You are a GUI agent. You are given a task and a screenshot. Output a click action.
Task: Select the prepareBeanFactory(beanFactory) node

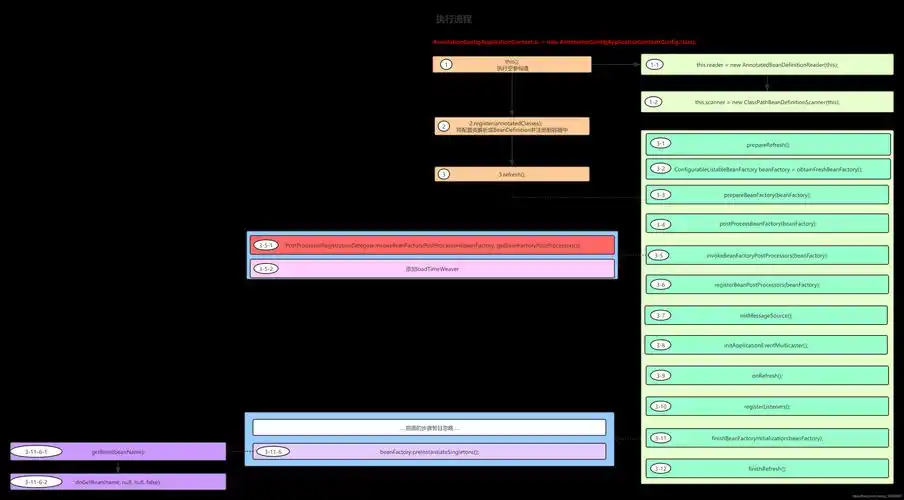pos(766,195)
